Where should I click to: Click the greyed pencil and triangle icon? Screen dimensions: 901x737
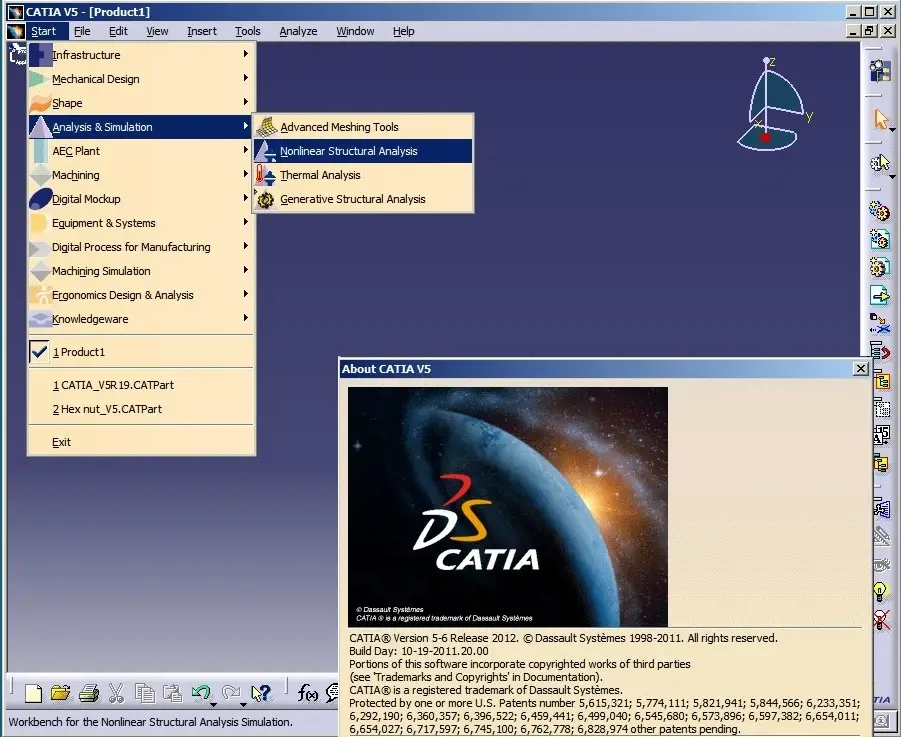pos(881,536)
